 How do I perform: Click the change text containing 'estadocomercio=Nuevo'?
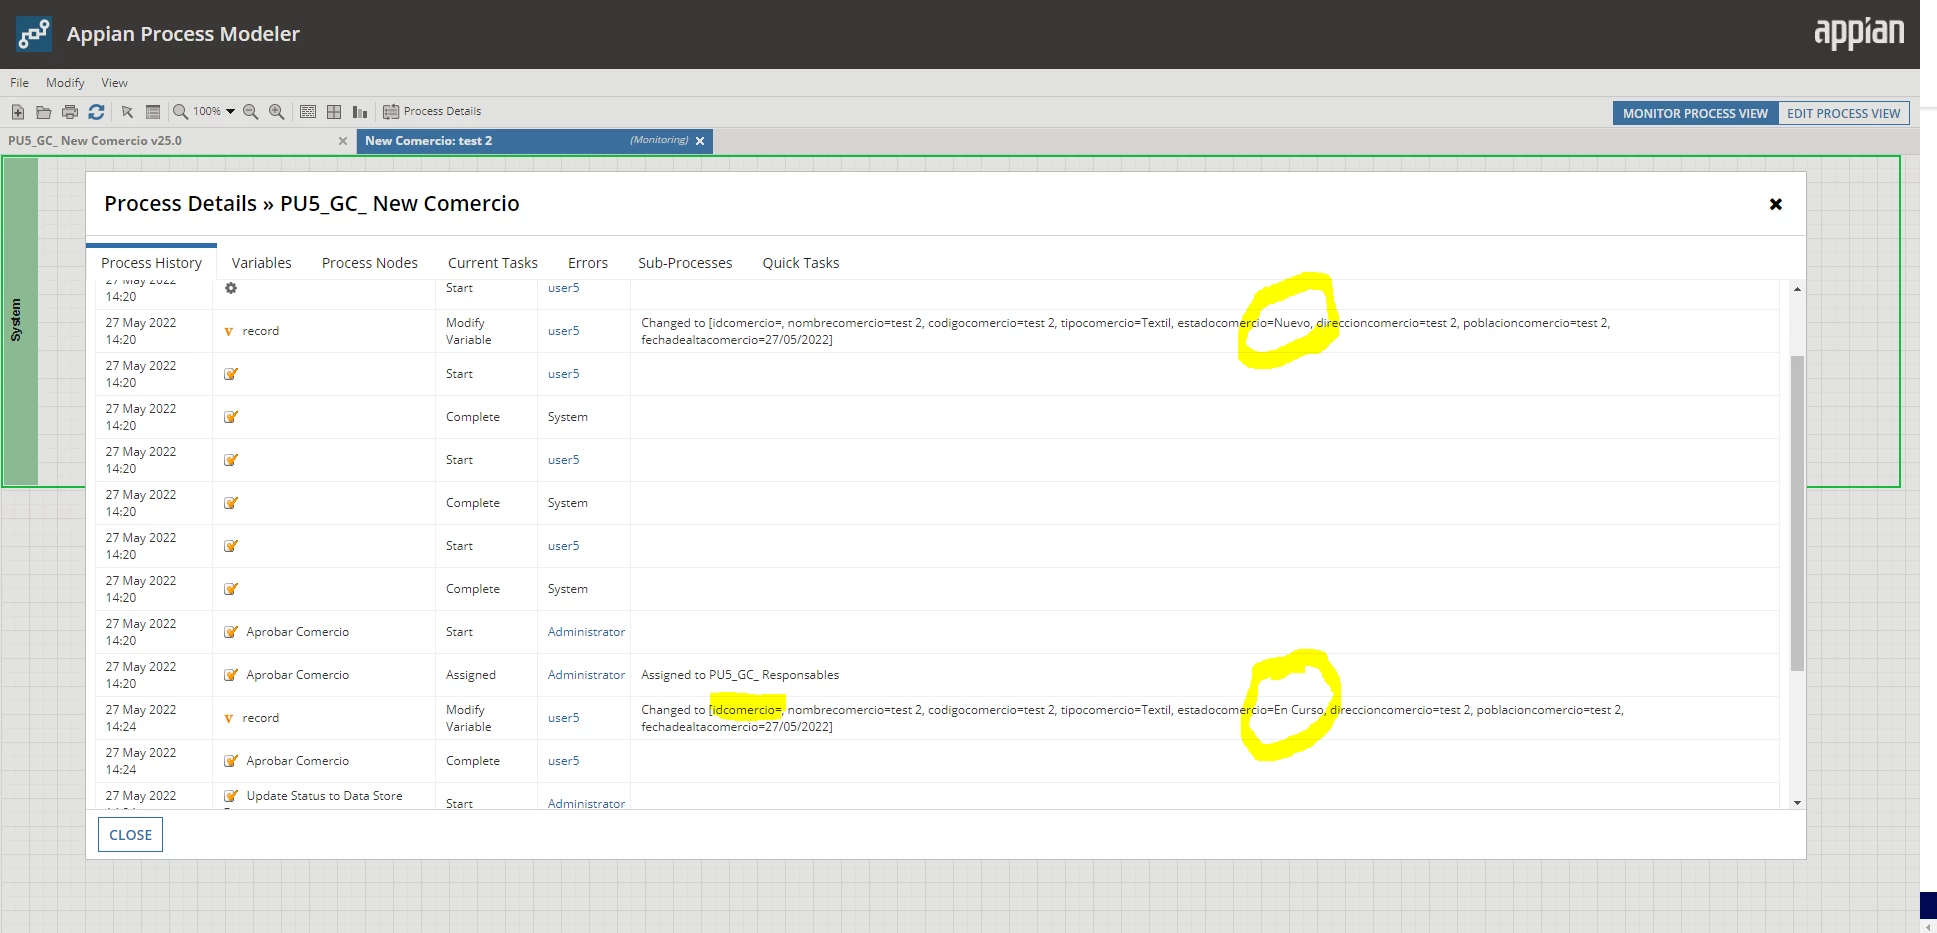coord(1125,331)
